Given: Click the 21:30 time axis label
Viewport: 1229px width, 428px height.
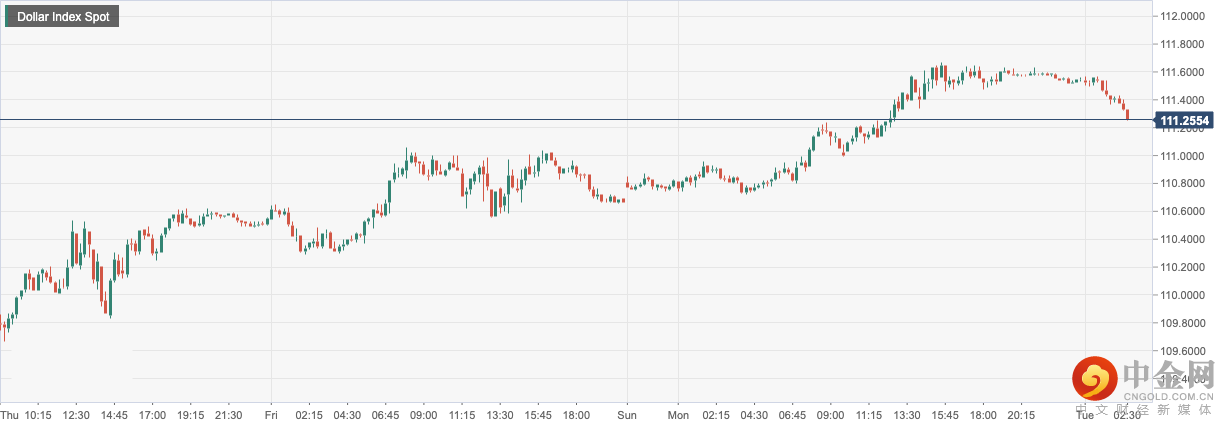Looking at the screenshot, I should [x=228, y=415].
